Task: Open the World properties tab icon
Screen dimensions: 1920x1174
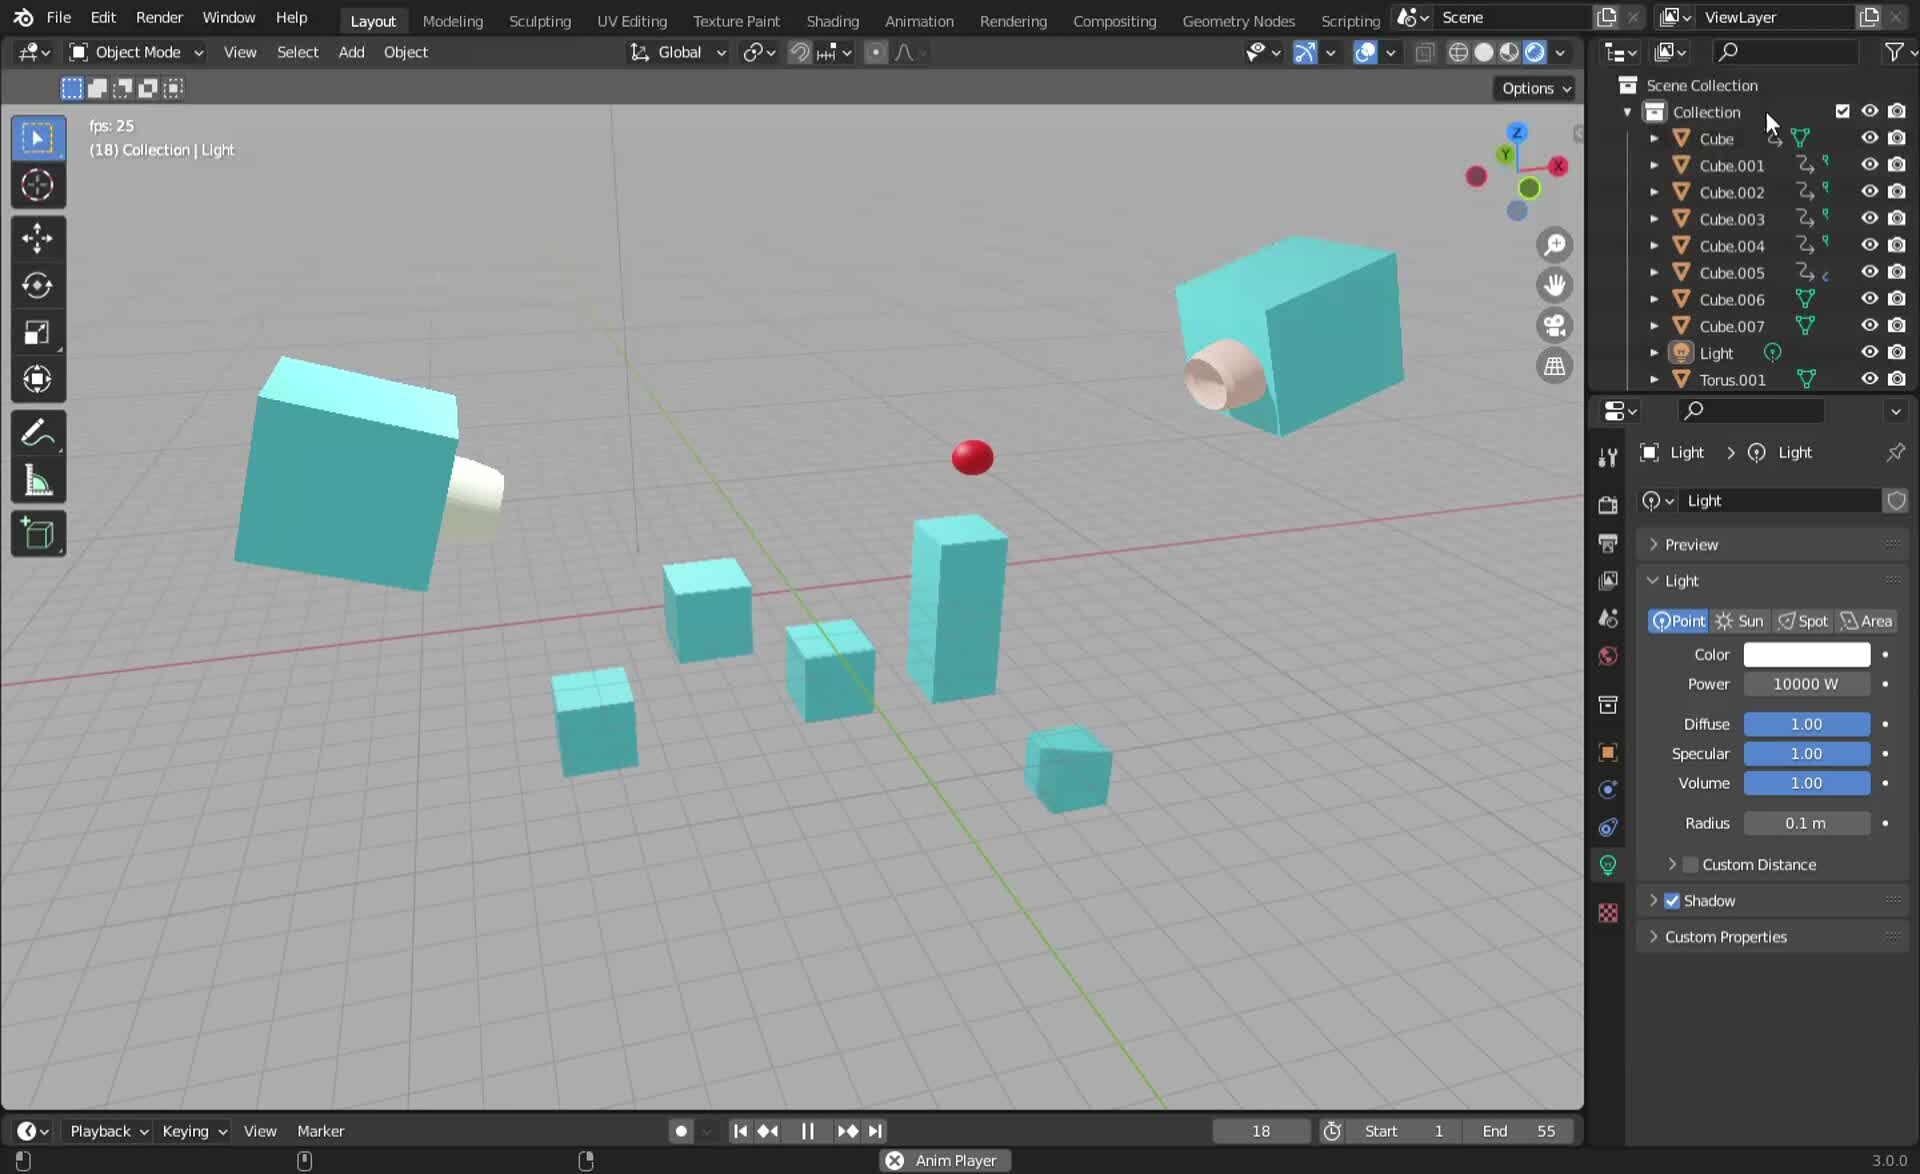Action: click(1607, 656)
